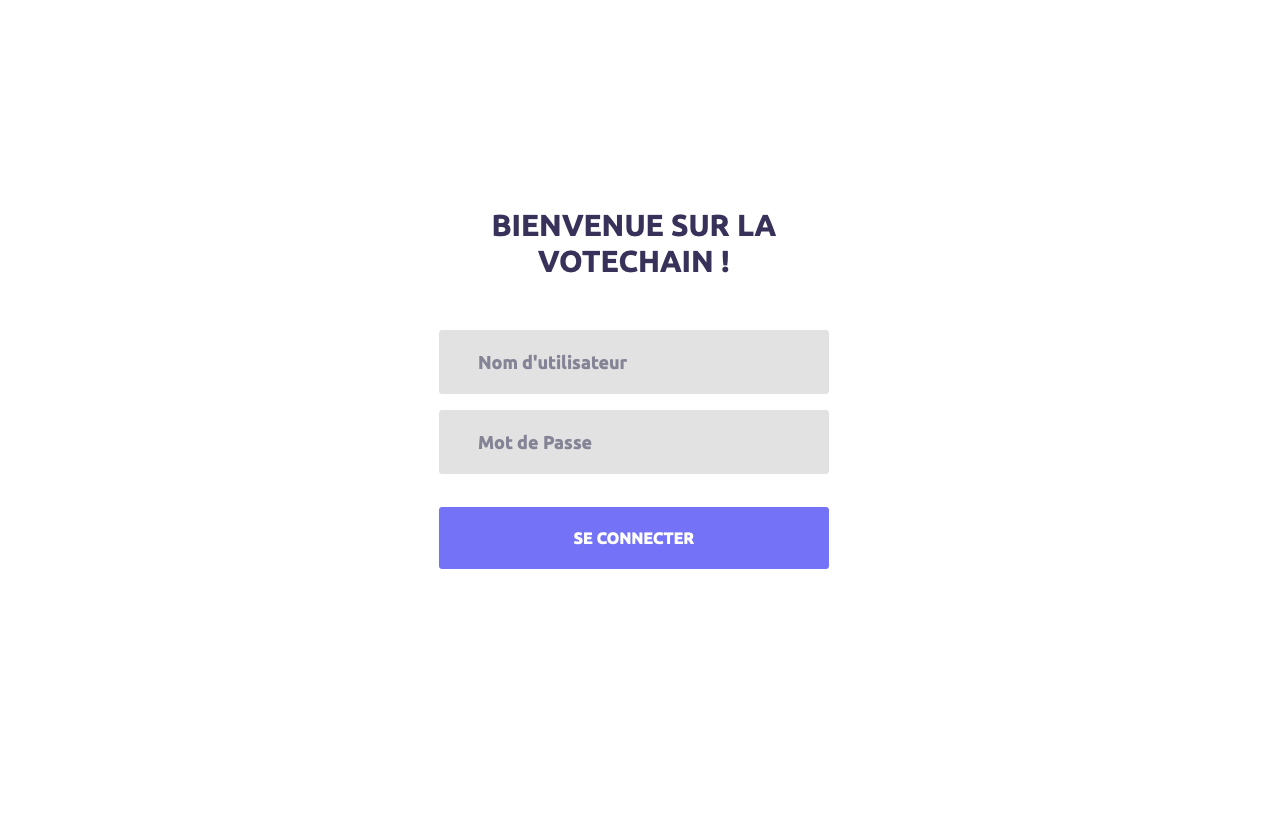Place the cursor in the second gray field

[x=633, y=442]
